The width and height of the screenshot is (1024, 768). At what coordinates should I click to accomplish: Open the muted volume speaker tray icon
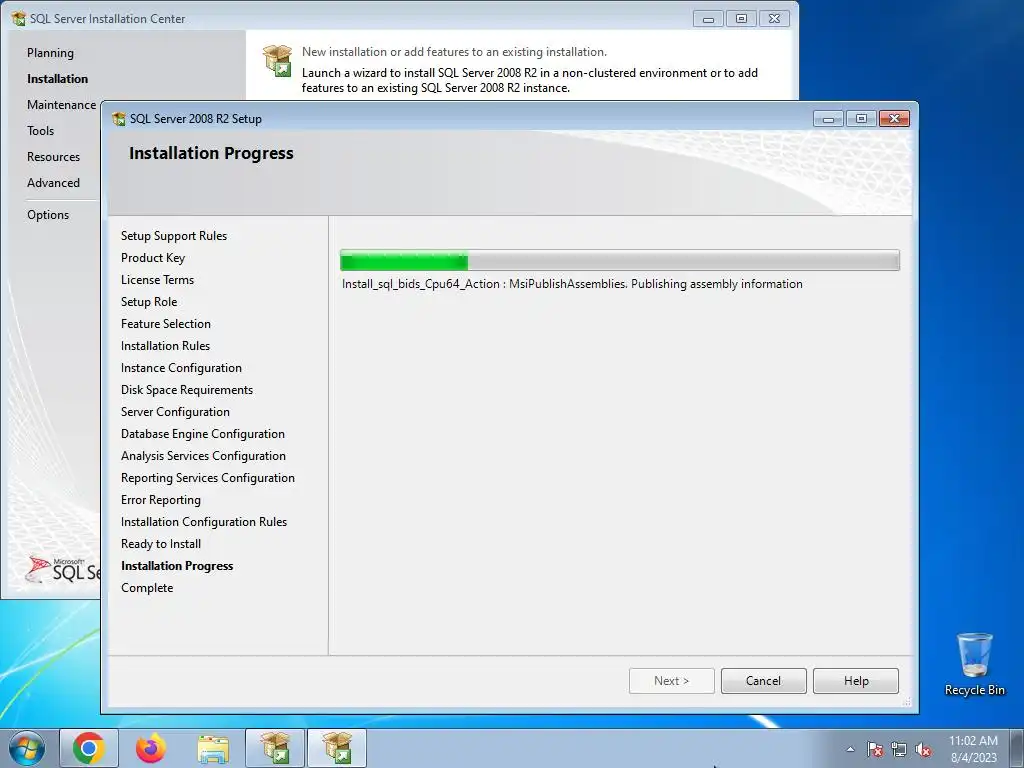(923, 750)
